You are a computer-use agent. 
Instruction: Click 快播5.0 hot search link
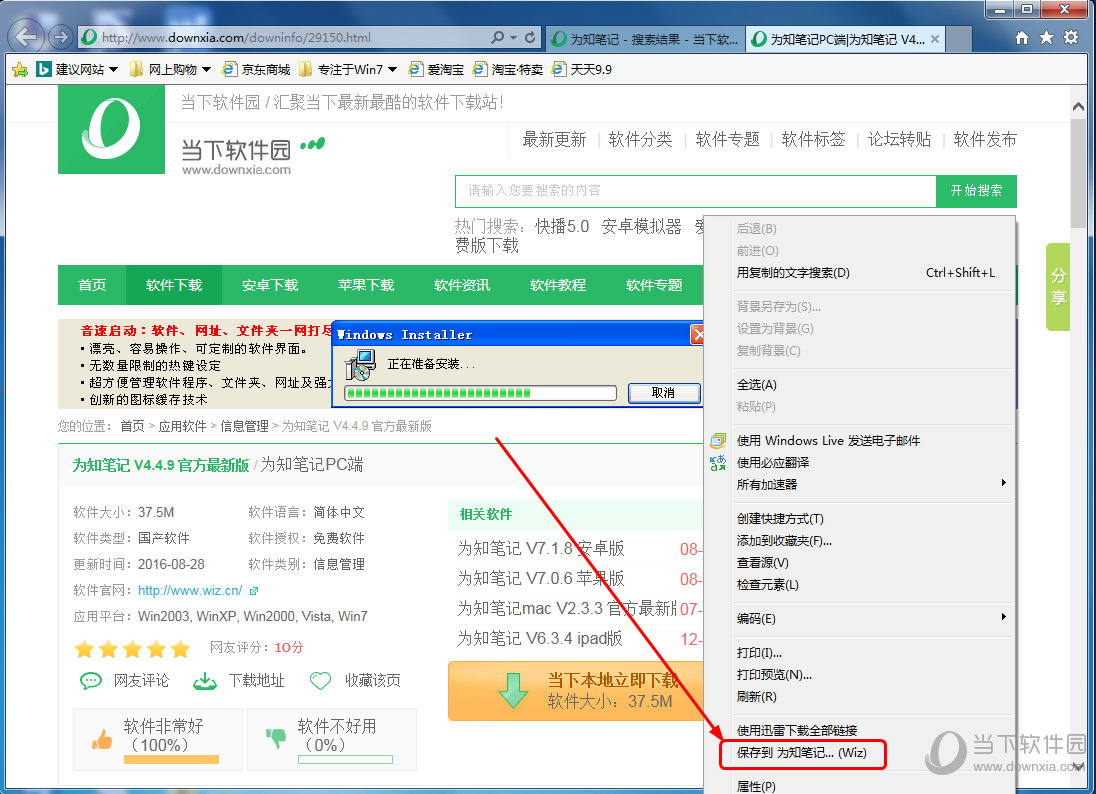point(562,226)
